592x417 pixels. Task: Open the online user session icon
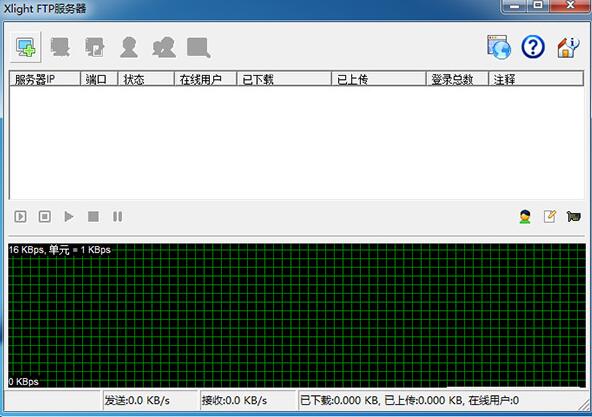[525, 217]
